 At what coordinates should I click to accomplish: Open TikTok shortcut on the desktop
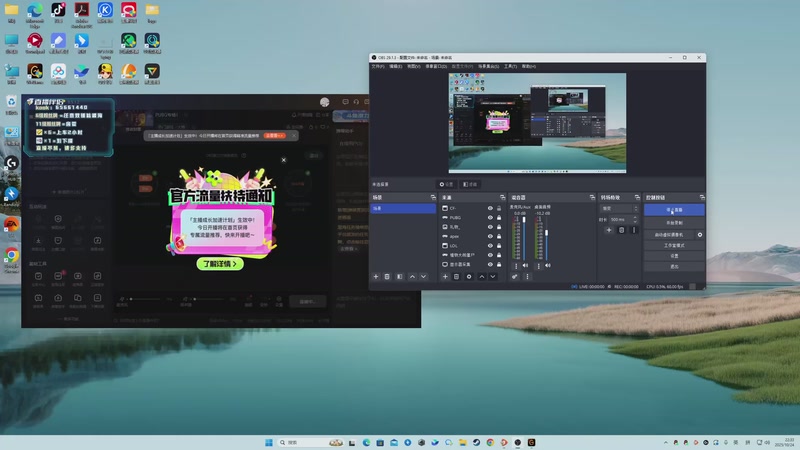tap(58, 10)
